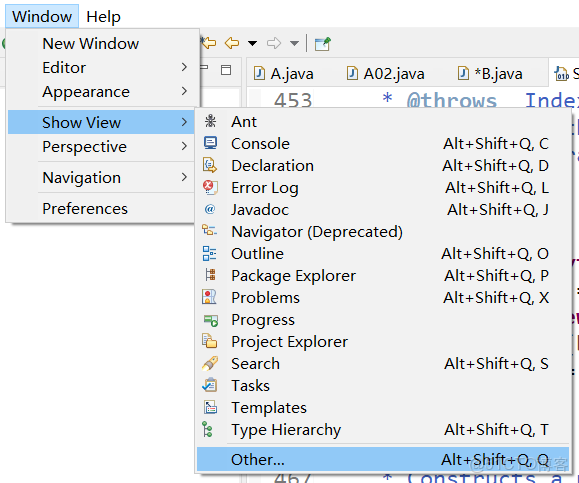Click the Tasks clipboard icon
Screen dimensions: 579x483
point(210,385)
